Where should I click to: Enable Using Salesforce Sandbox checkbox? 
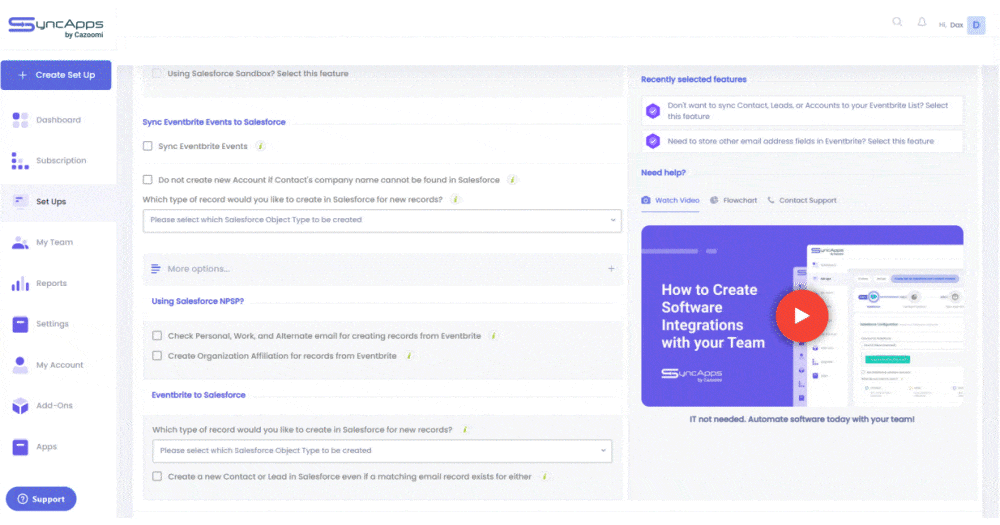click(x=157, y=73)
